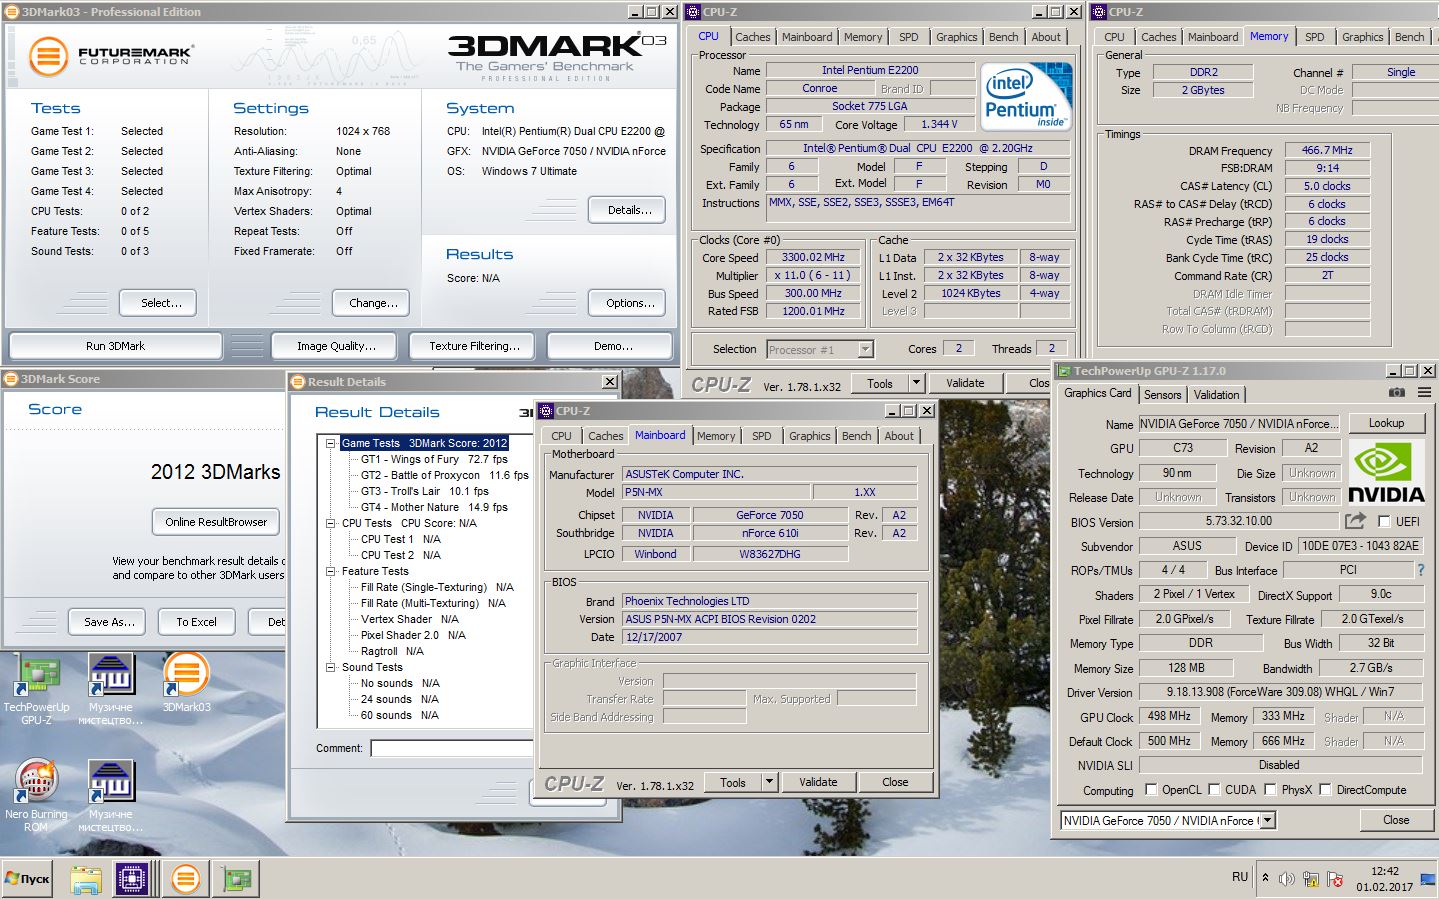Click Texture Filtering button in 3DMark
1439x899 pixels.
[x=474, y=346]
